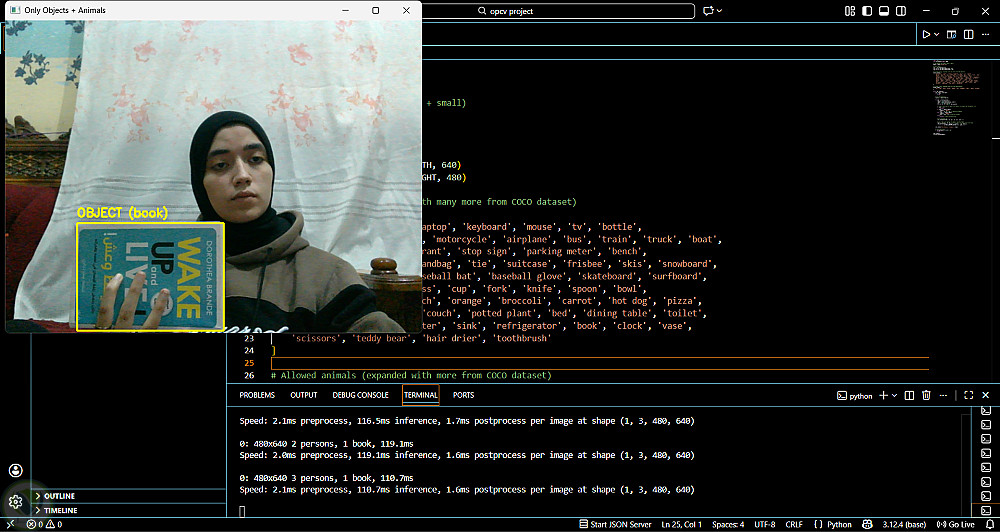This screenshot has height=532, width=1000.
Task: Click line number 25 in the gutter
Action: [249, 363]
